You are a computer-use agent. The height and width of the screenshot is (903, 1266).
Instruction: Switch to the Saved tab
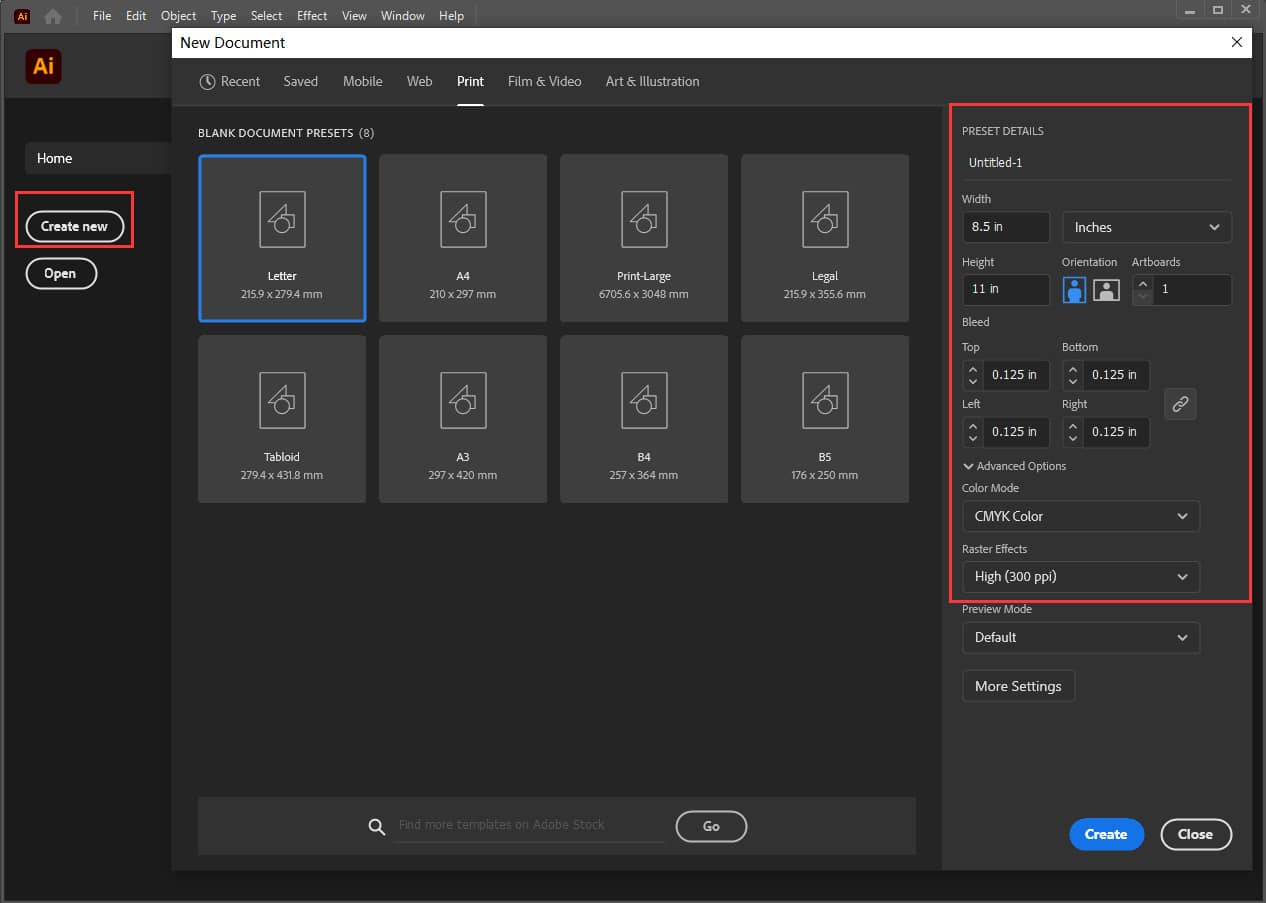pyautogui.click(x=300, y=82)
